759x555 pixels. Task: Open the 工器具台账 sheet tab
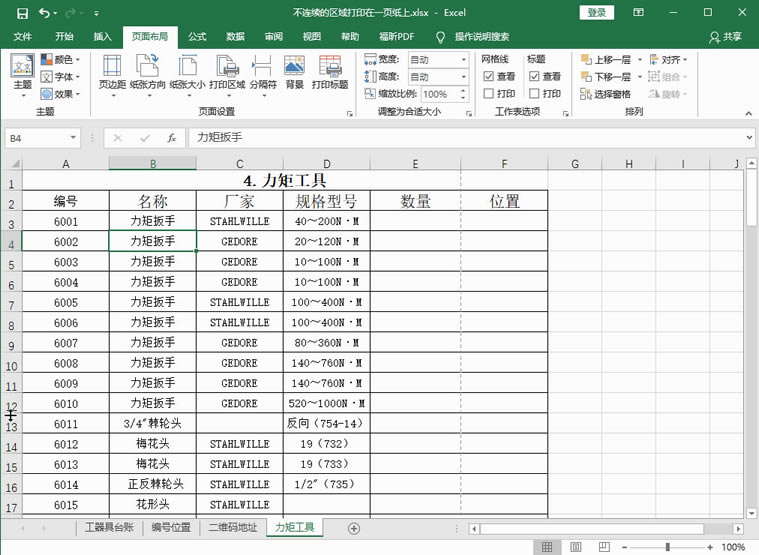pos(109,527)
